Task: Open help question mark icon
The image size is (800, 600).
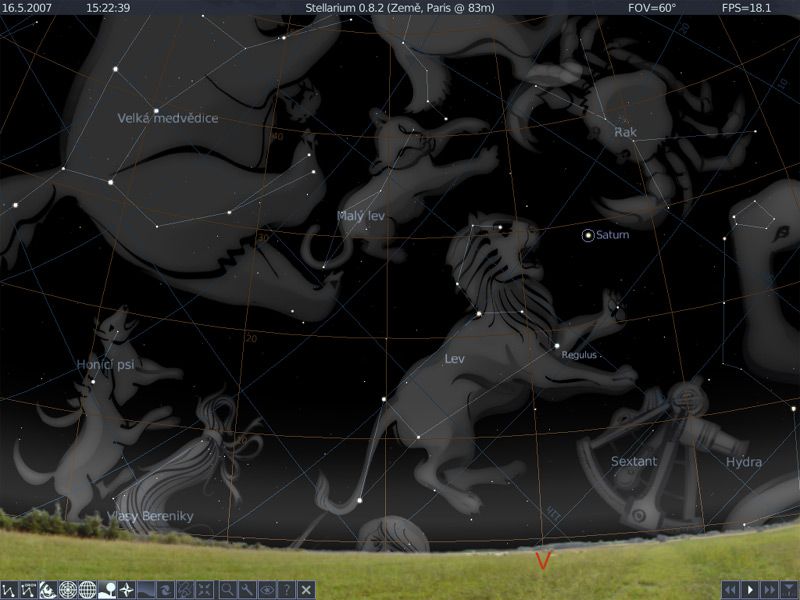Action: pyautogui.click(x=286, y=590)
